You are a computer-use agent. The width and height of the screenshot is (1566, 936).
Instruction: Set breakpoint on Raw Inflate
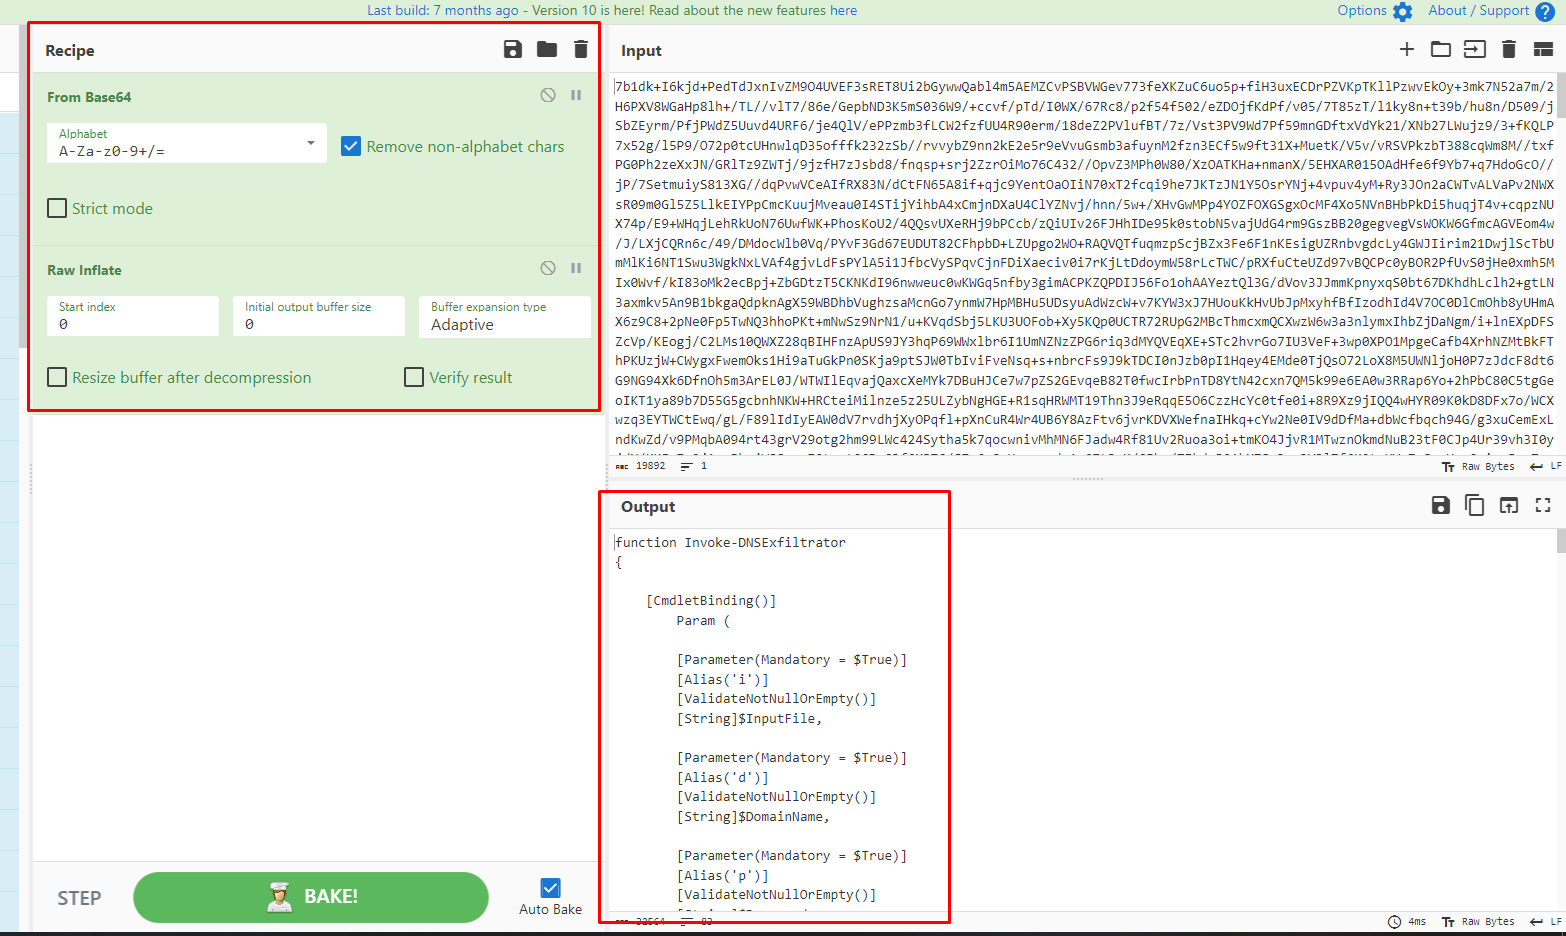(x=576, y=268)
